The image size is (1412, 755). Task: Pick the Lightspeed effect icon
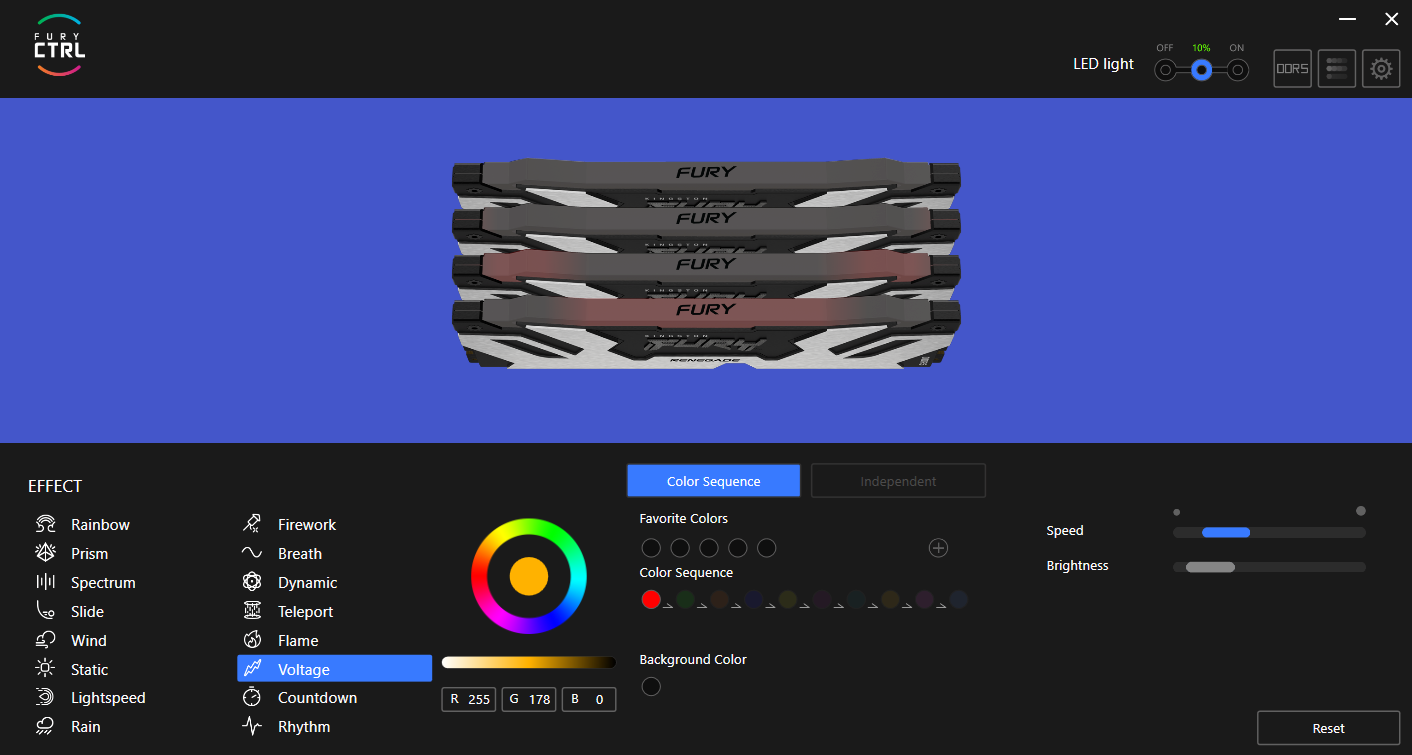pos(45,698)
